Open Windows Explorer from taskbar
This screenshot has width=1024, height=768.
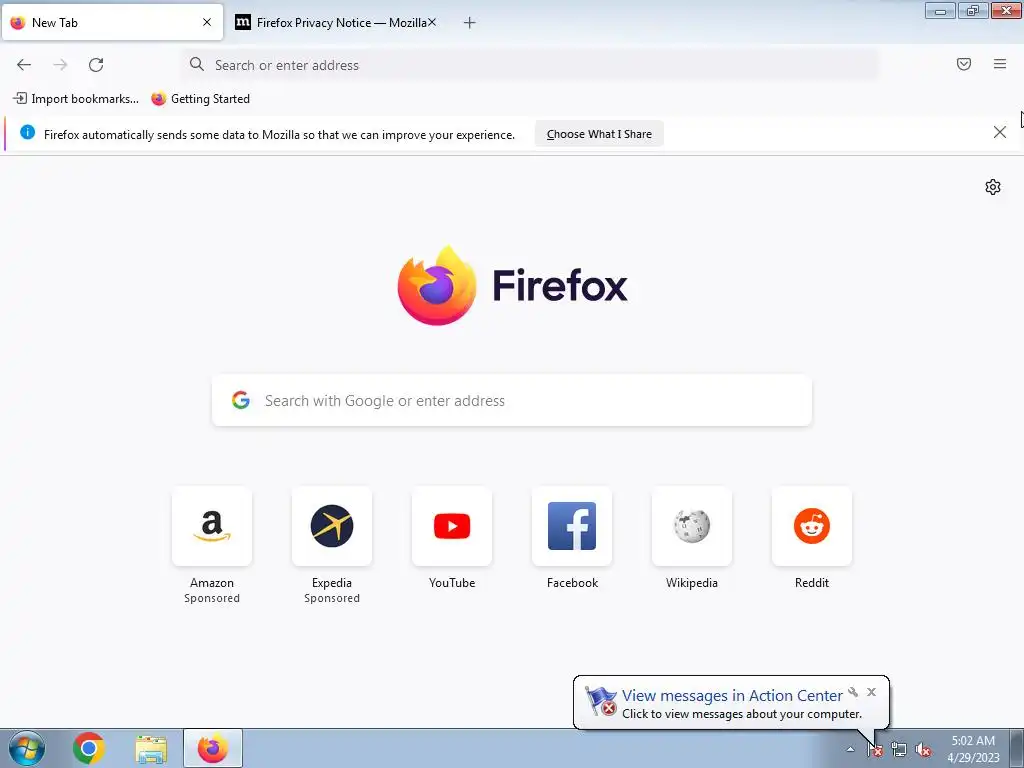click(151, 749)
